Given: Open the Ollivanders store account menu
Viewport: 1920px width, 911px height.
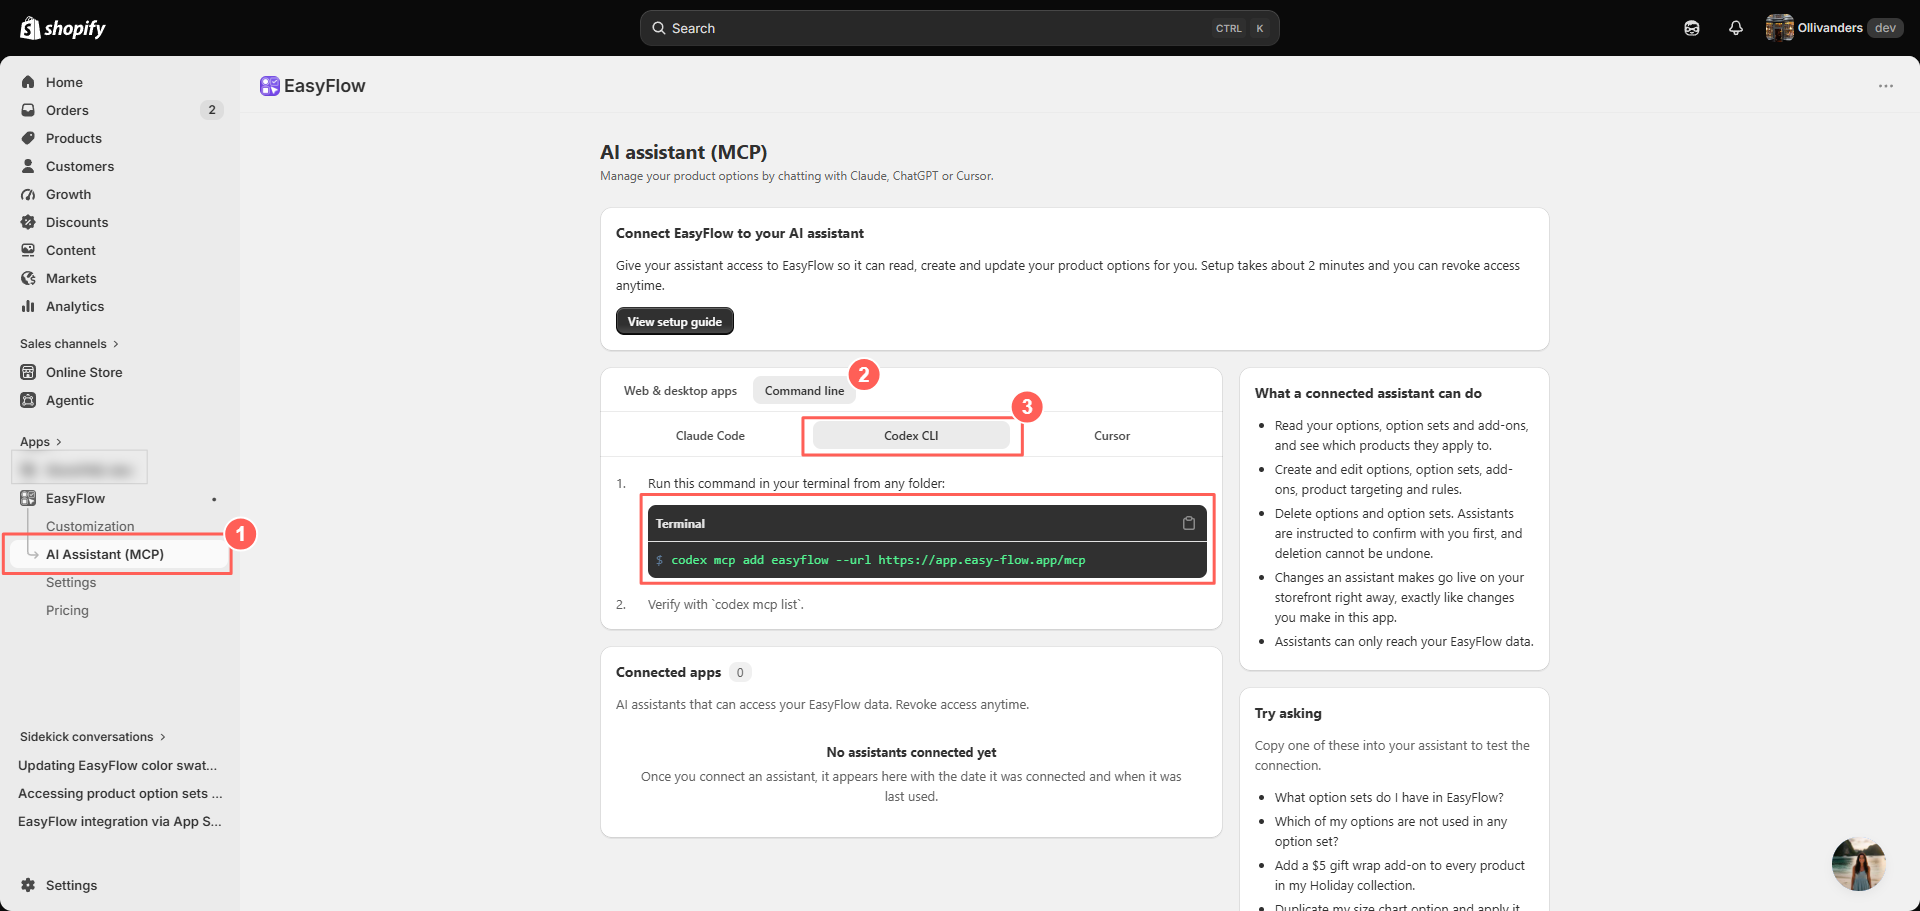Looking at the screenshot, I should click(1834, 28).
